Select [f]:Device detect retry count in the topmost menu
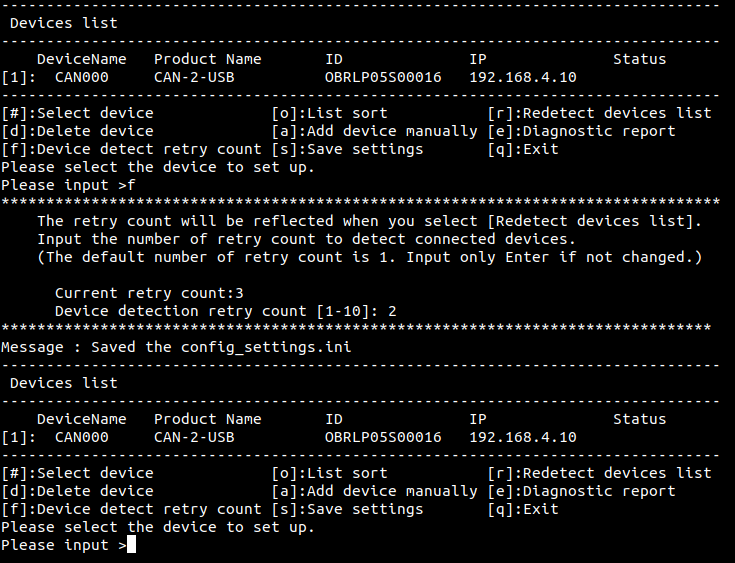 [131, 149]
